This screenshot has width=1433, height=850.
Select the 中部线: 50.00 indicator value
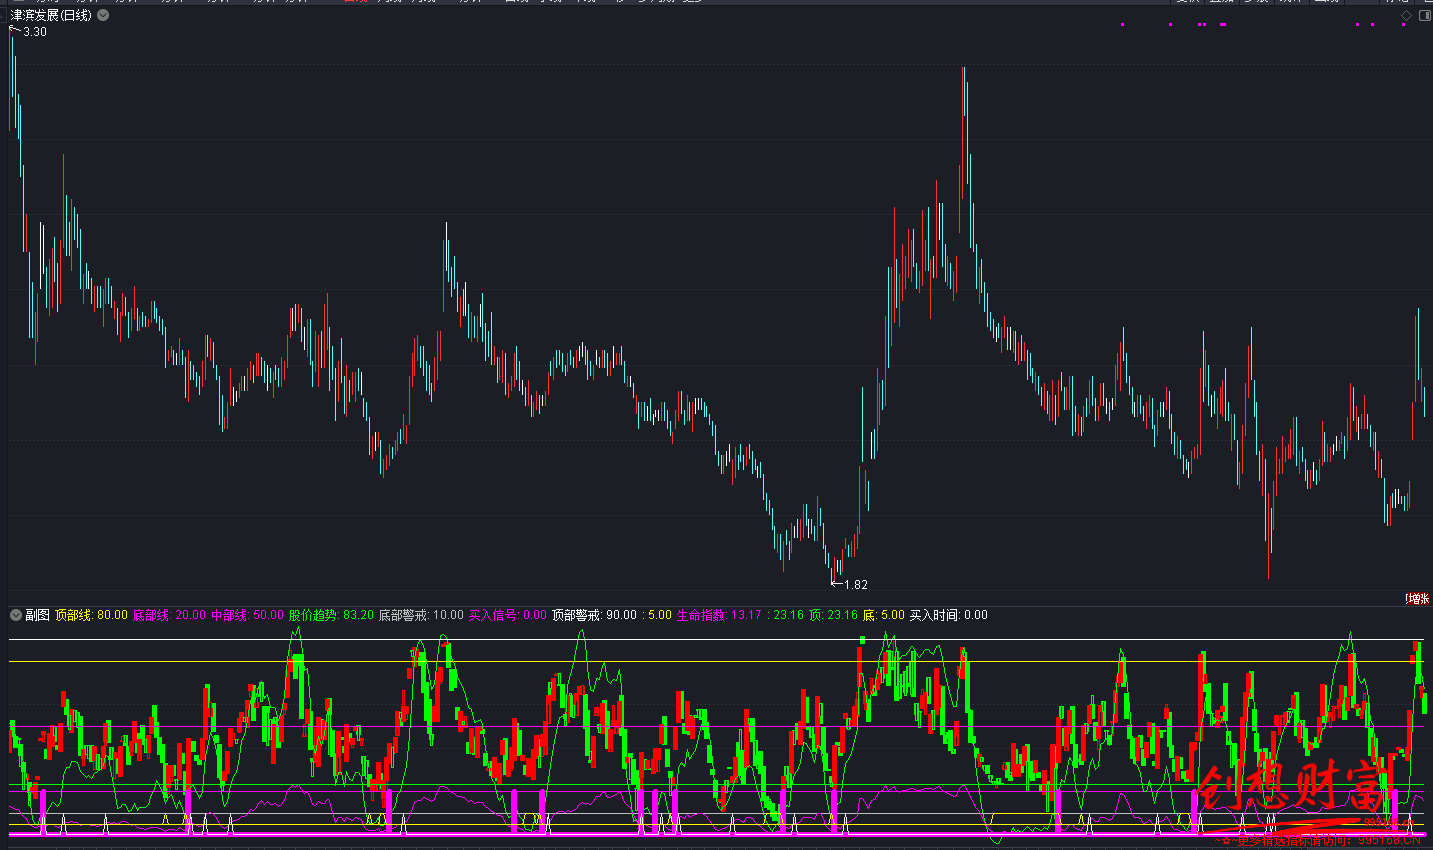coord(247,615)
